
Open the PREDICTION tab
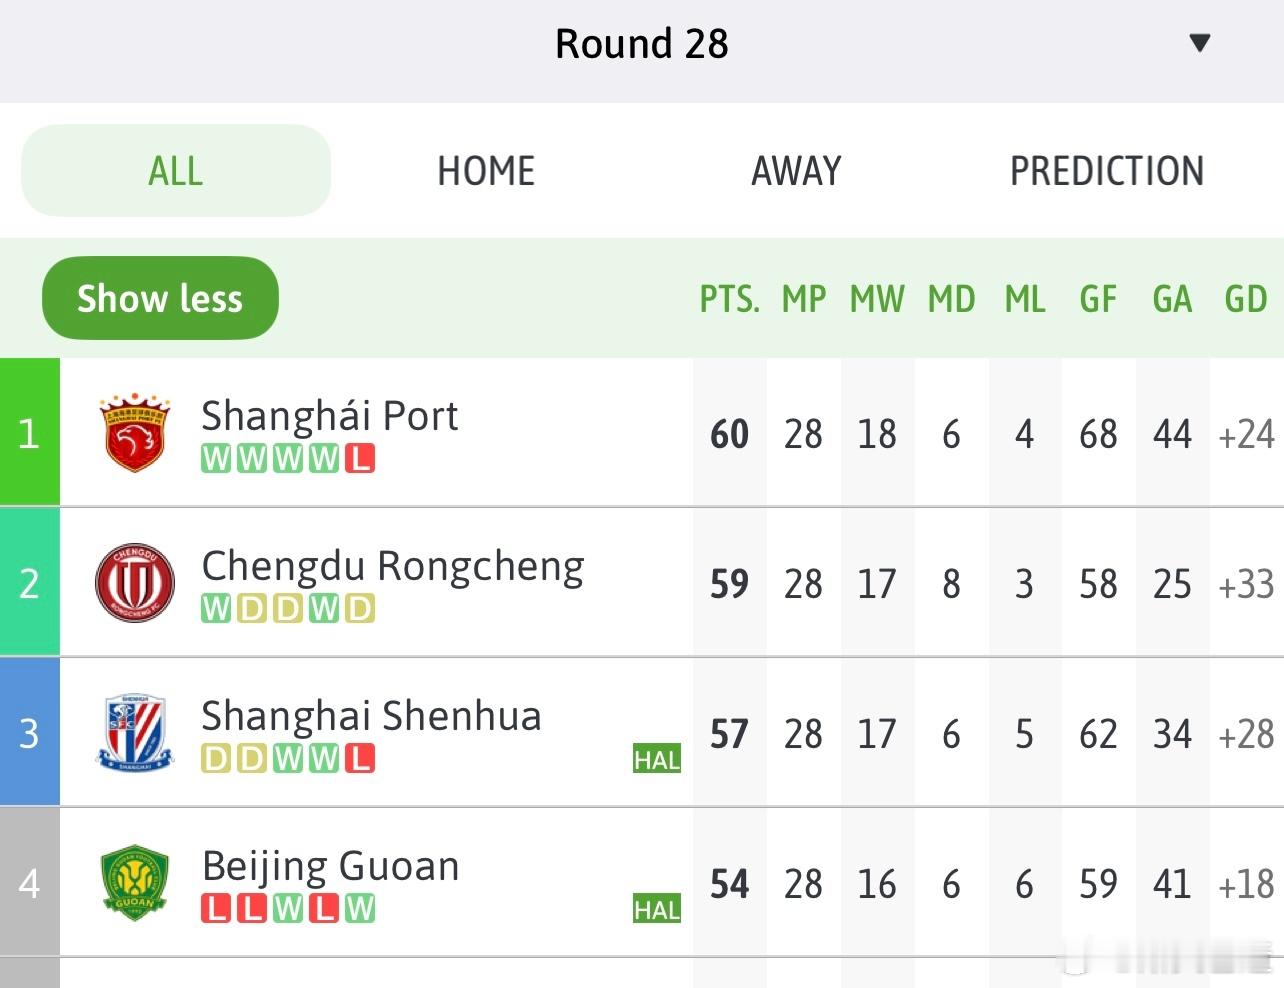pyautogui.click(x=1106, y=171)
